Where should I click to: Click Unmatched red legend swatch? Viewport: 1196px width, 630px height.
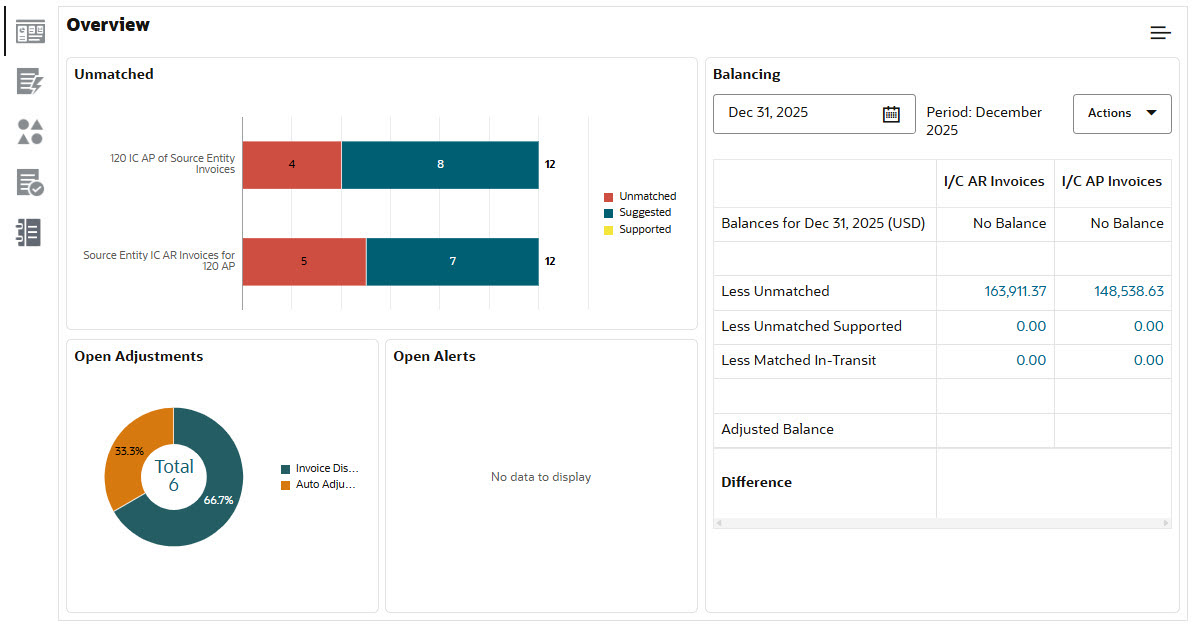tap(609, 197)
